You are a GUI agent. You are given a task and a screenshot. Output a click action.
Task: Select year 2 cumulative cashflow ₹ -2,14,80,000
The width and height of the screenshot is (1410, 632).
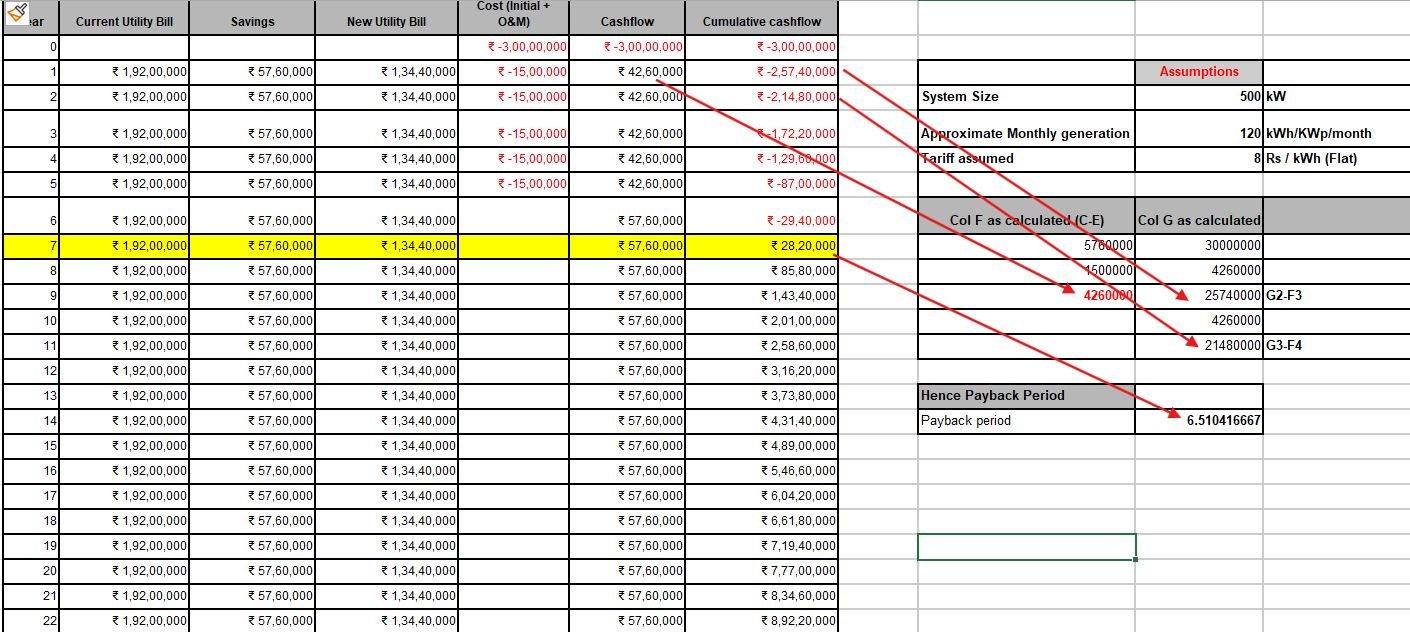pos(761,97)
